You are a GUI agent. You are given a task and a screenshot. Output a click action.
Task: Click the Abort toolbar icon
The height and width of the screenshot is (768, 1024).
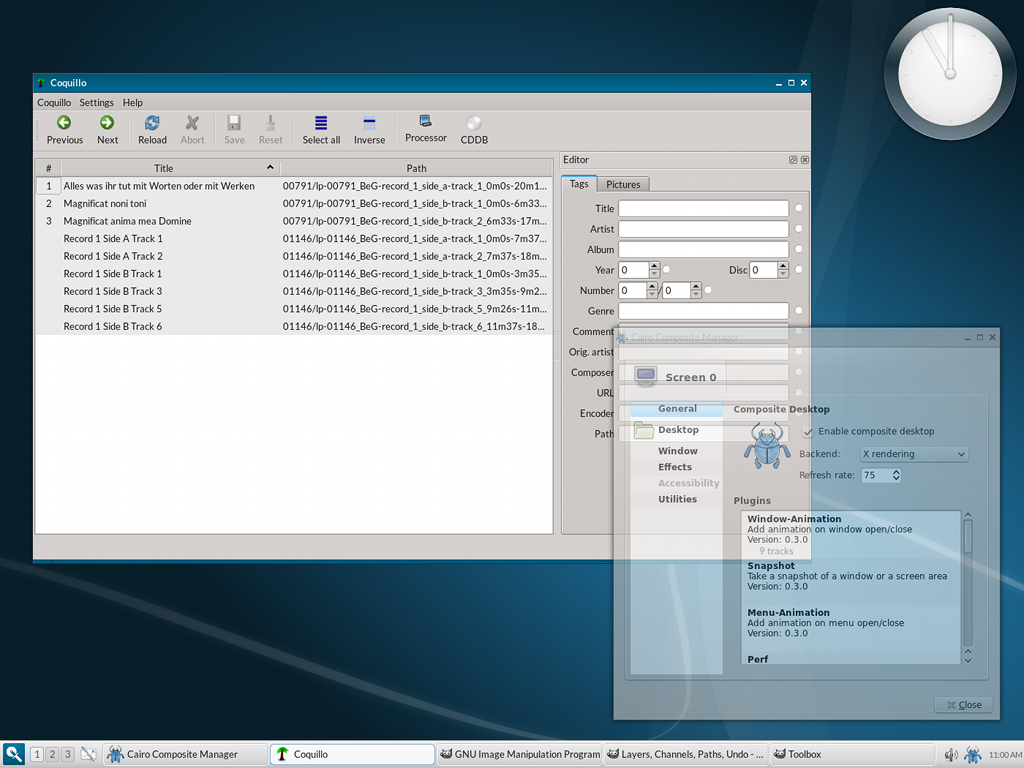pyautogui.click(x=192, y=129)
